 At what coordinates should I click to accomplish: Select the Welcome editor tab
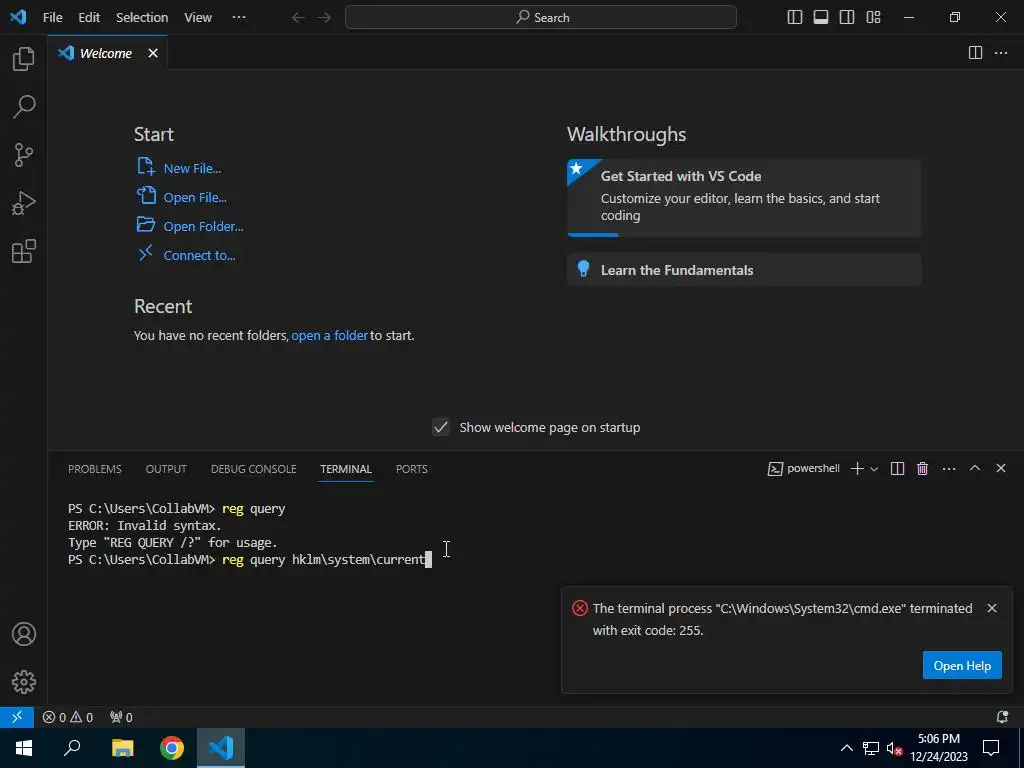(x=107, y=53)
